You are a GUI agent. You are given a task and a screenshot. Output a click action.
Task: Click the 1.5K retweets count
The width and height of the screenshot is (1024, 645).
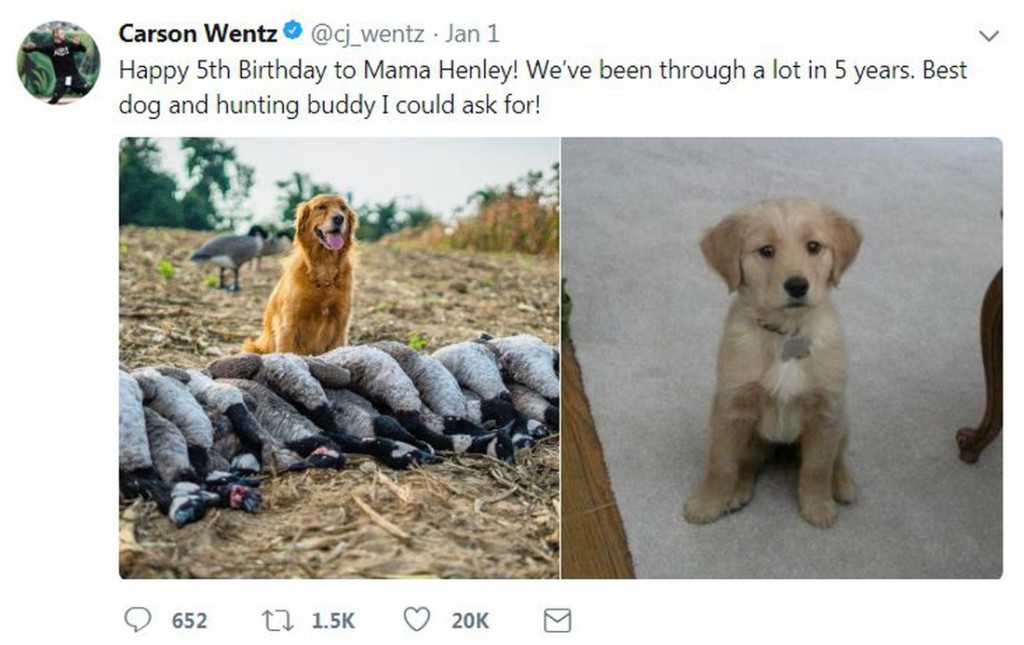(x=333, y=620)
